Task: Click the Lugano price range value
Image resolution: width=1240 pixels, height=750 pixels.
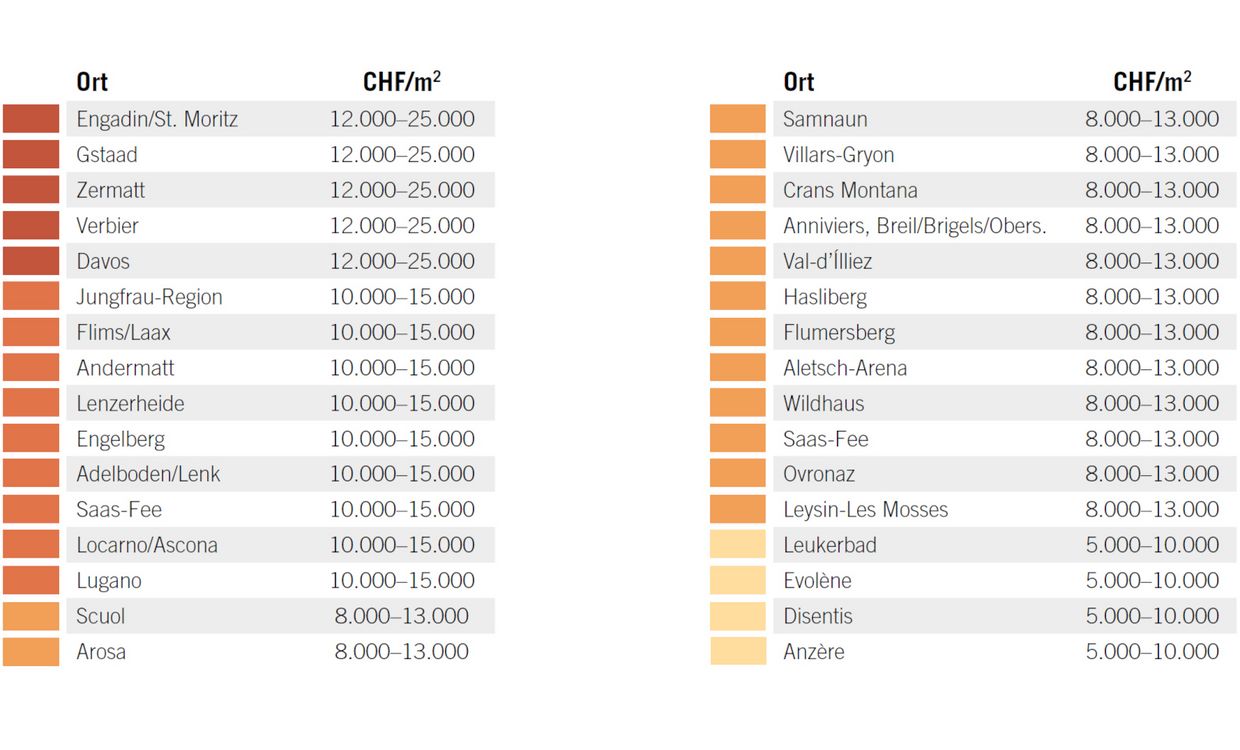Action: [402, 581]
